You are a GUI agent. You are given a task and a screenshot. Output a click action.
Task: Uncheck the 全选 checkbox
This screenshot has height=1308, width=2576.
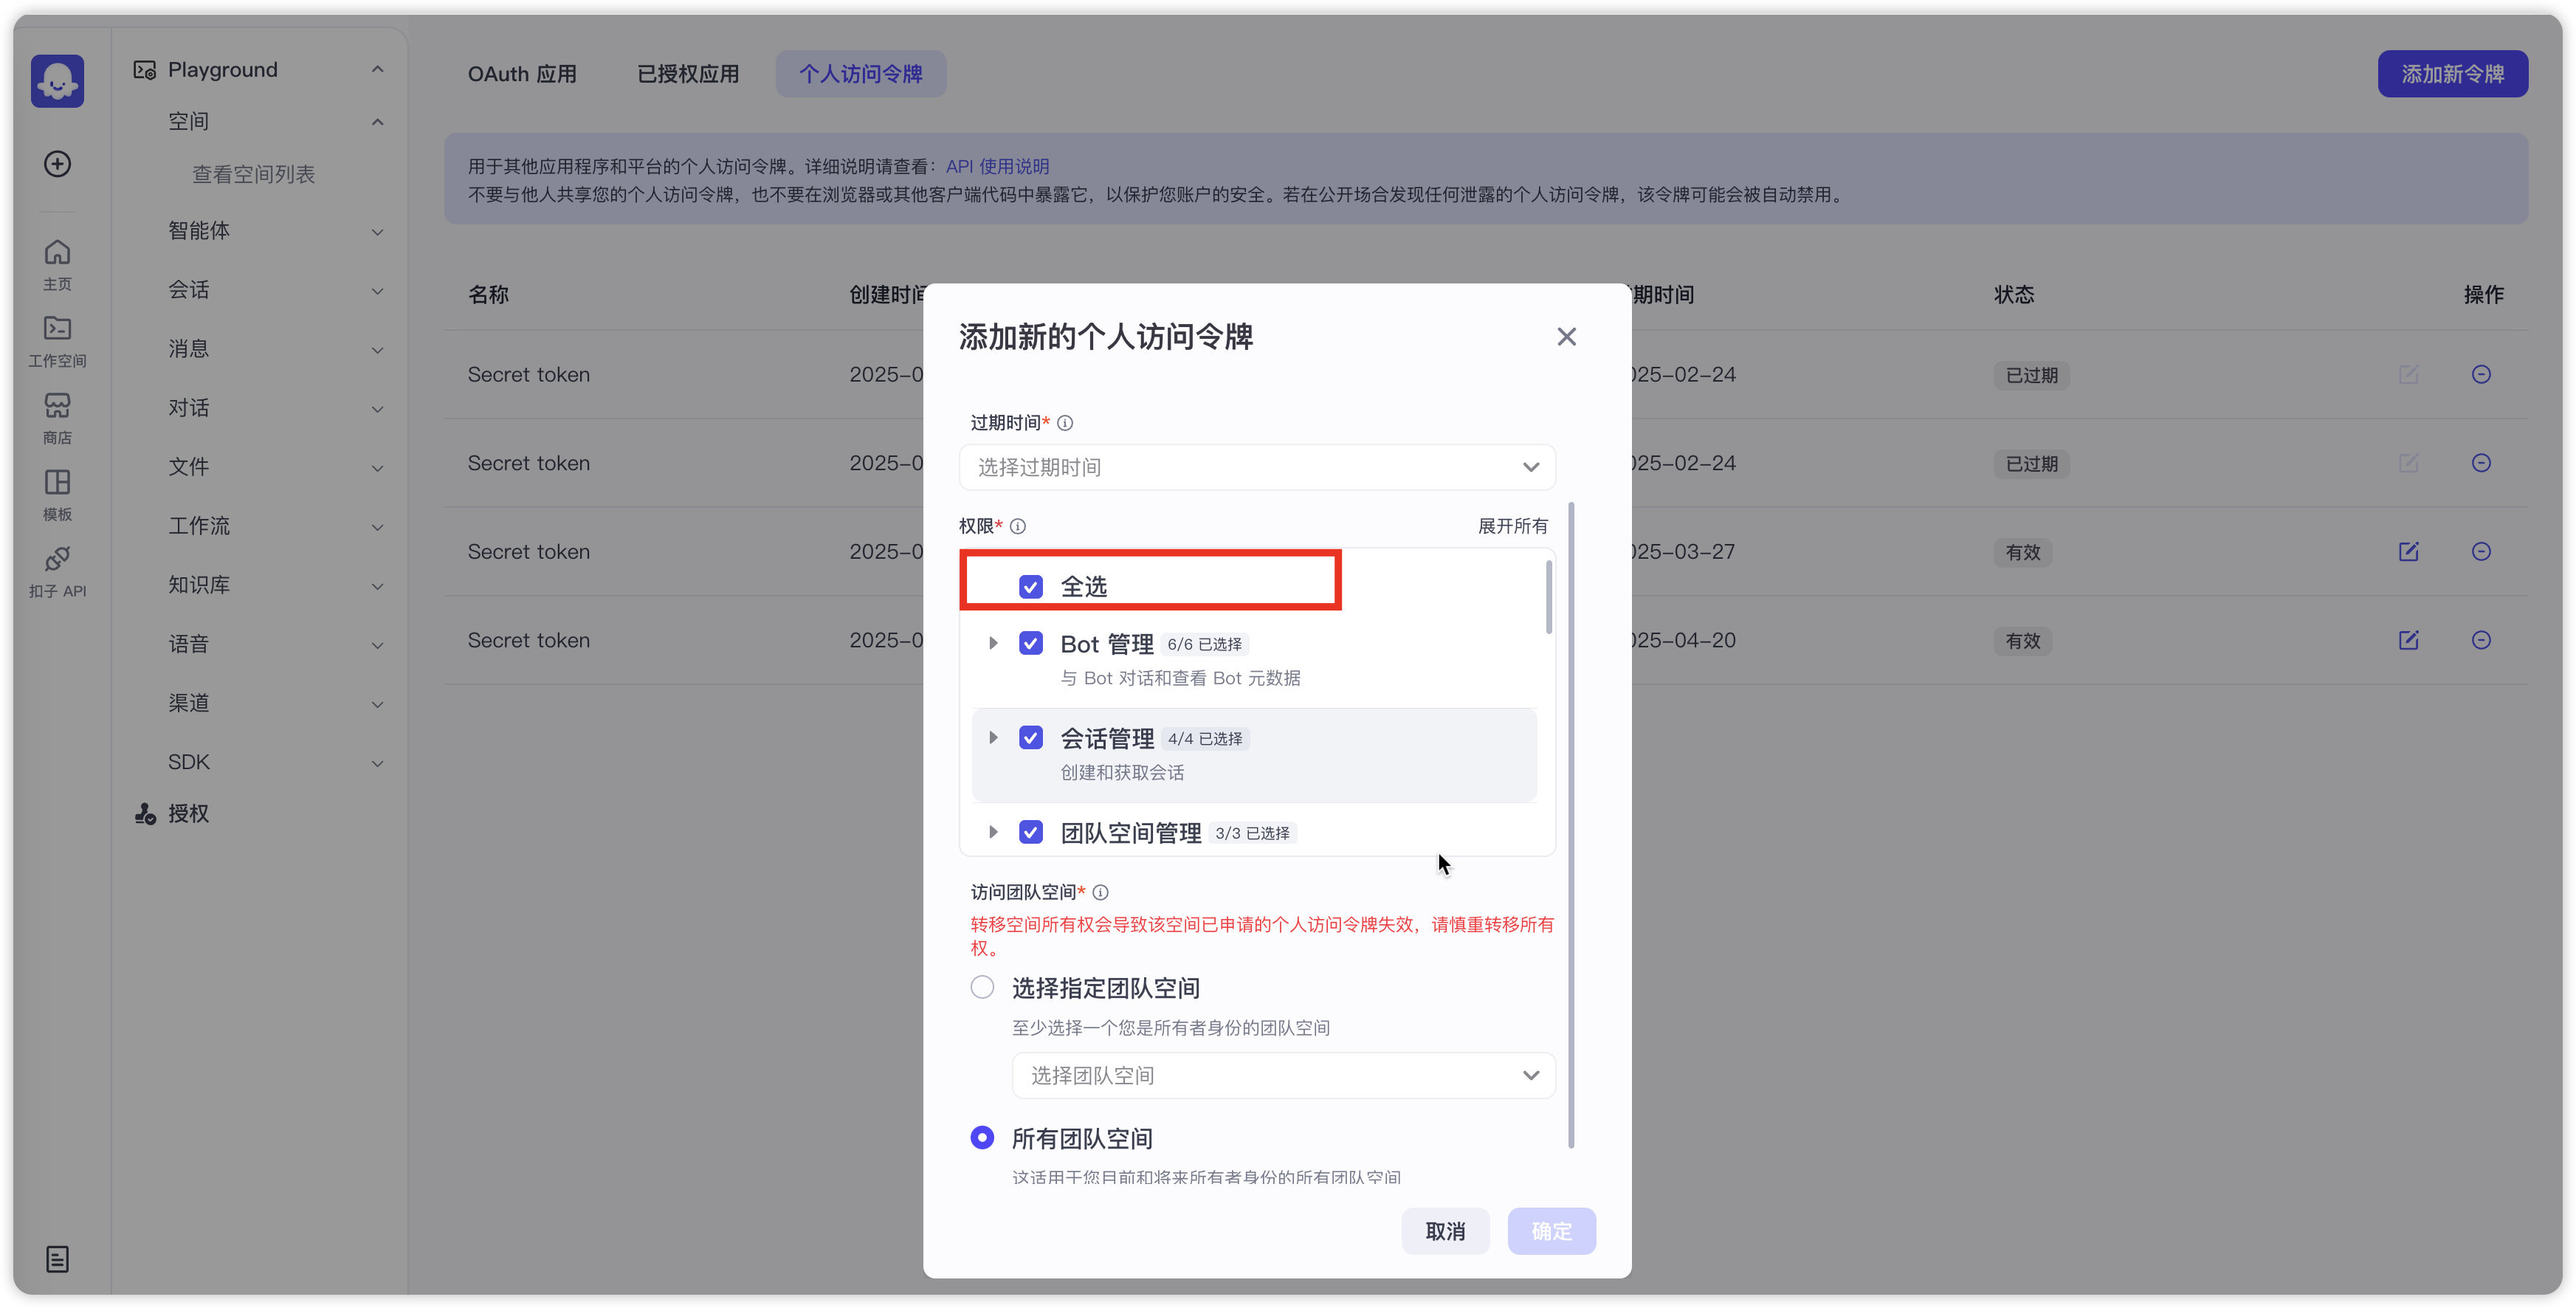(x=1030, y=586)
